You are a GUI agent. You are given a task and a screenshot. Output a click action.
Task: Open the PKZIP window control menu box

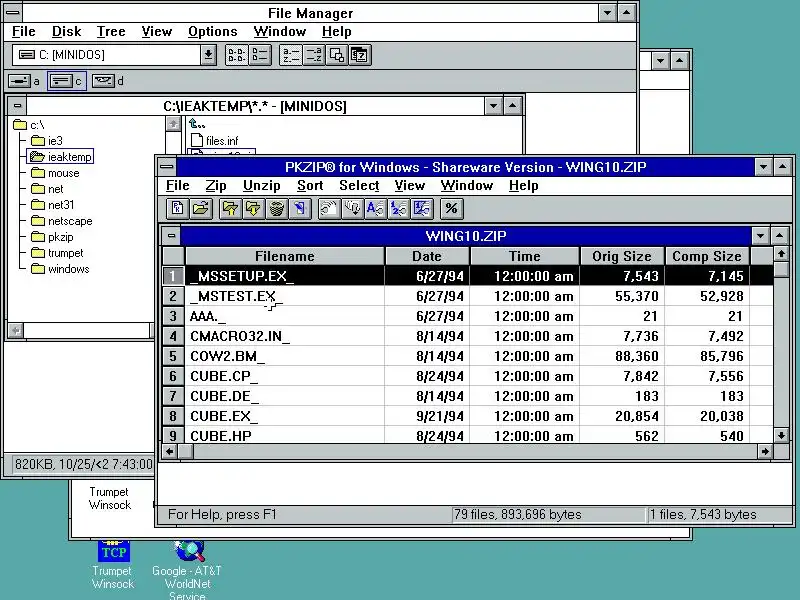coord(166,167)
